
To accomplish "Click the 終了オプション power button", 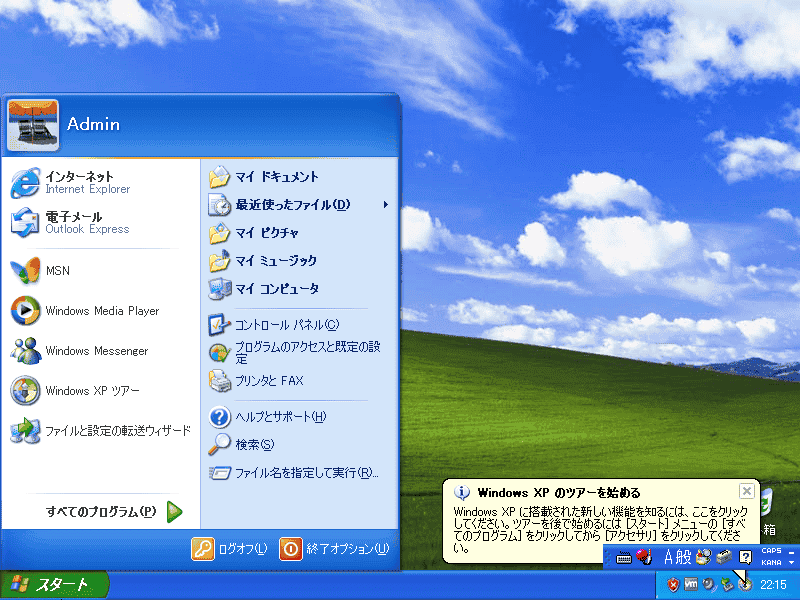I will (335, 549).
